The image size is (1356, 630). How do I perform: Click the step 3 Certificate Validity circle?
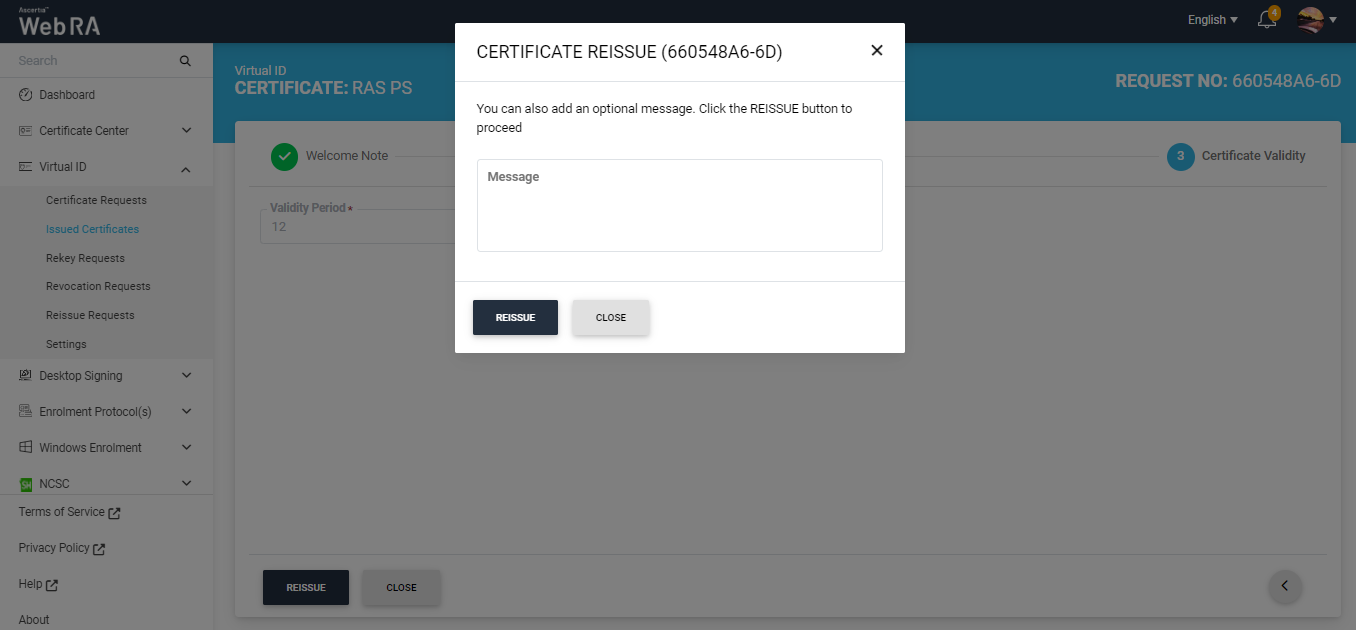[1180, 156]
